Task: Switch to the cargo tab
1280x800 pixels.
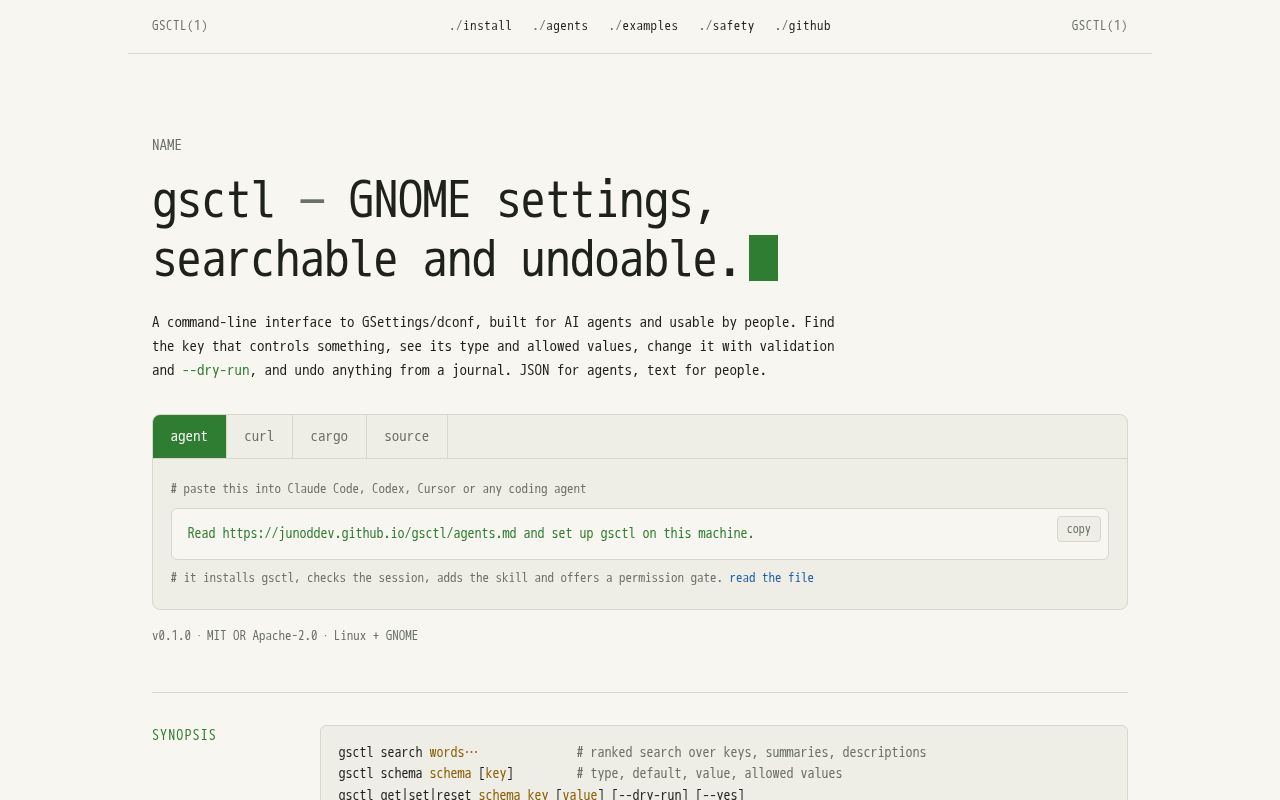Action: point(329,436)
